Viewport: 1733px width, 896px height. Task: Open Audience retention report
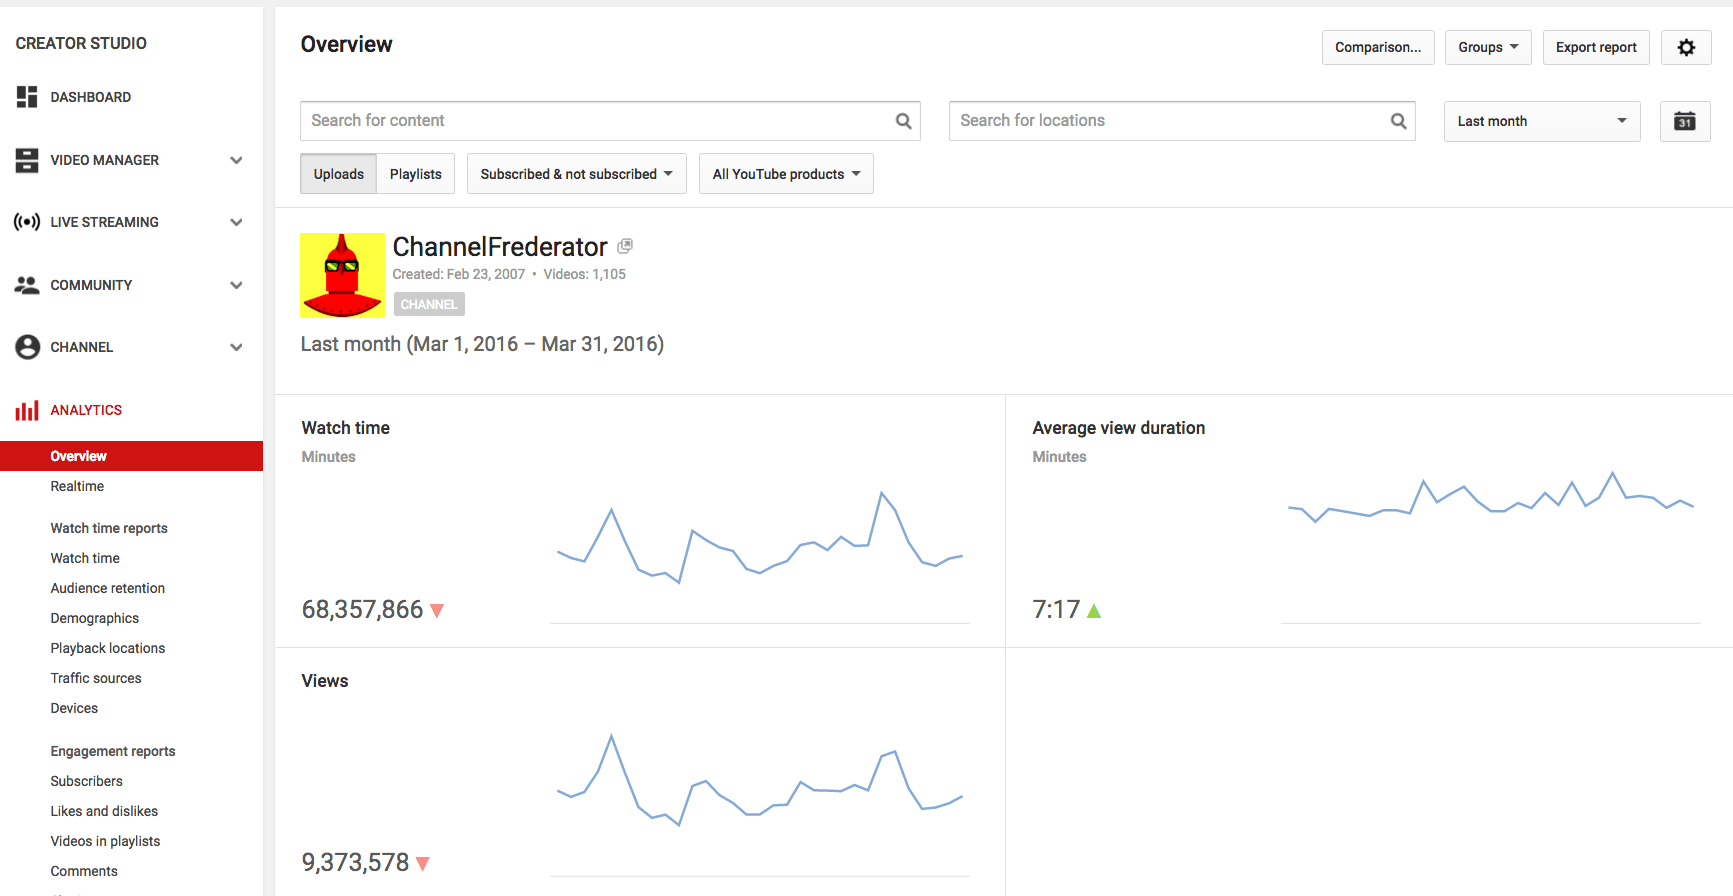tap(108, 588)
